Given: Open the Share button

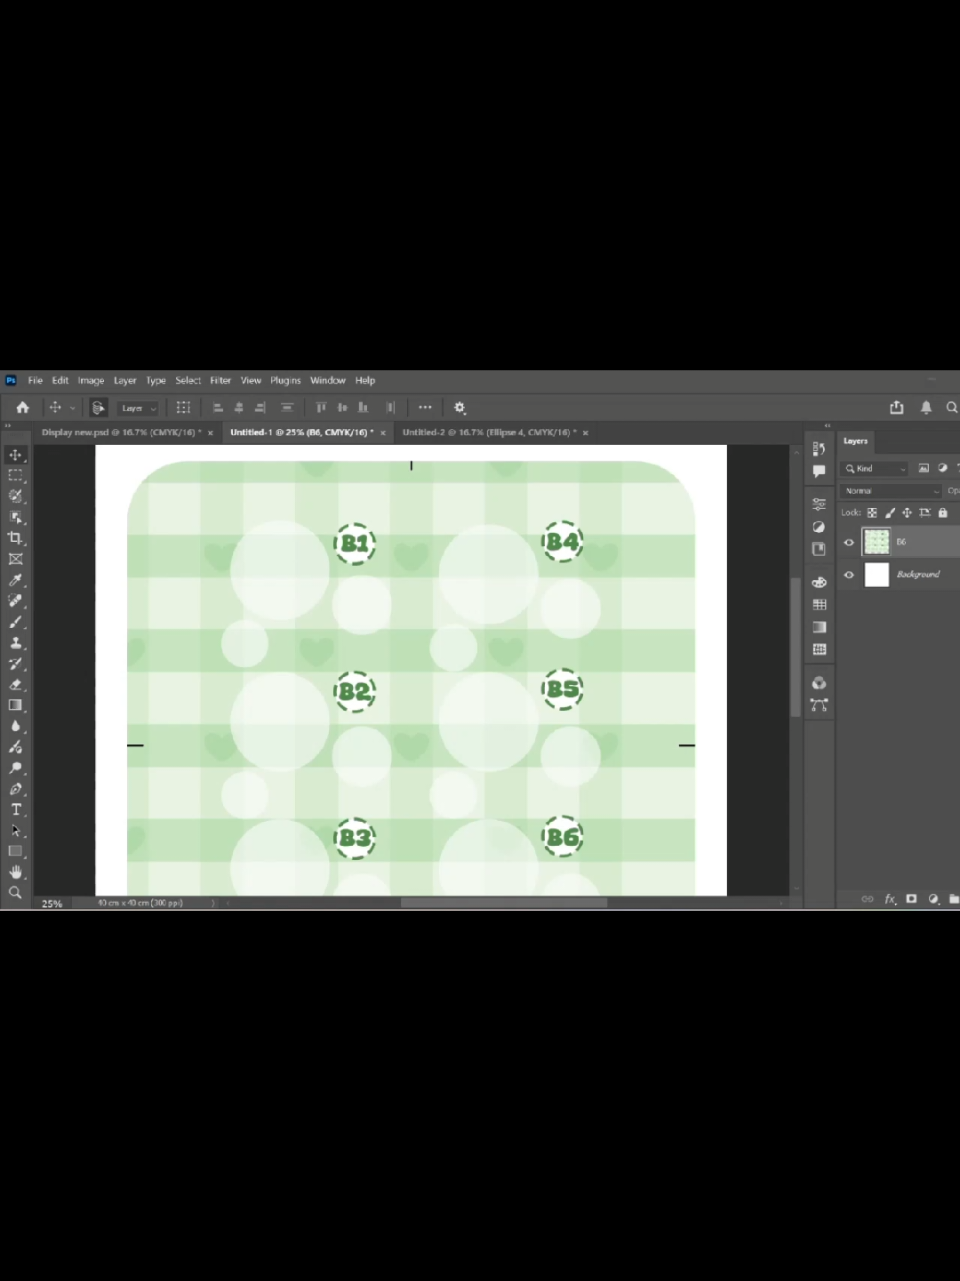Looking at the screenshot, I should click(x=897, y=408).
